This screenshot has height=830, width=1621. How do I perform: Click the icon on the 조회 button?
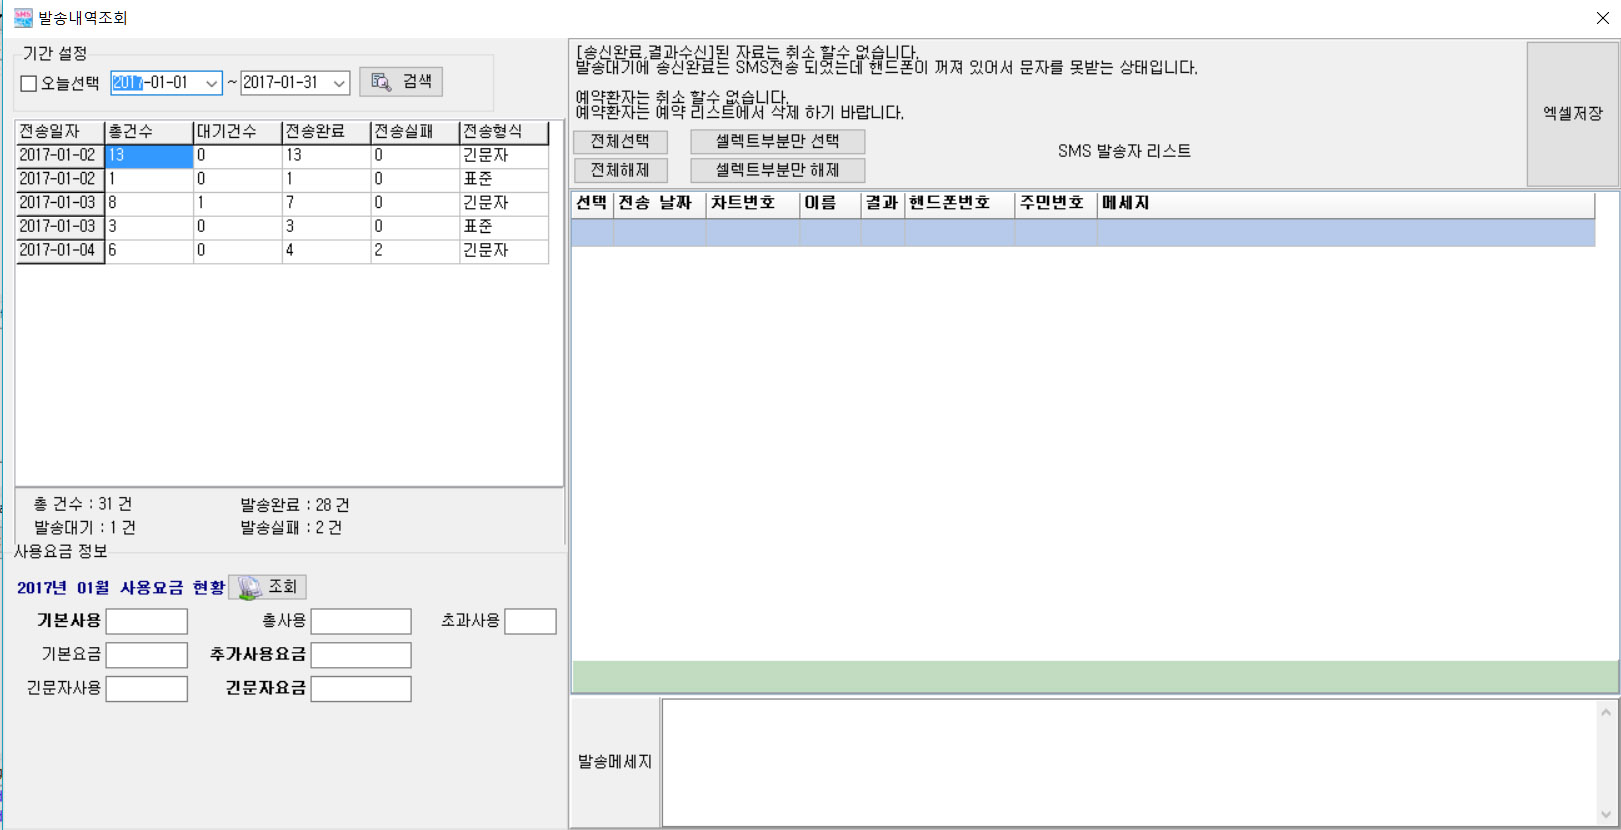(x=249, y=588)
